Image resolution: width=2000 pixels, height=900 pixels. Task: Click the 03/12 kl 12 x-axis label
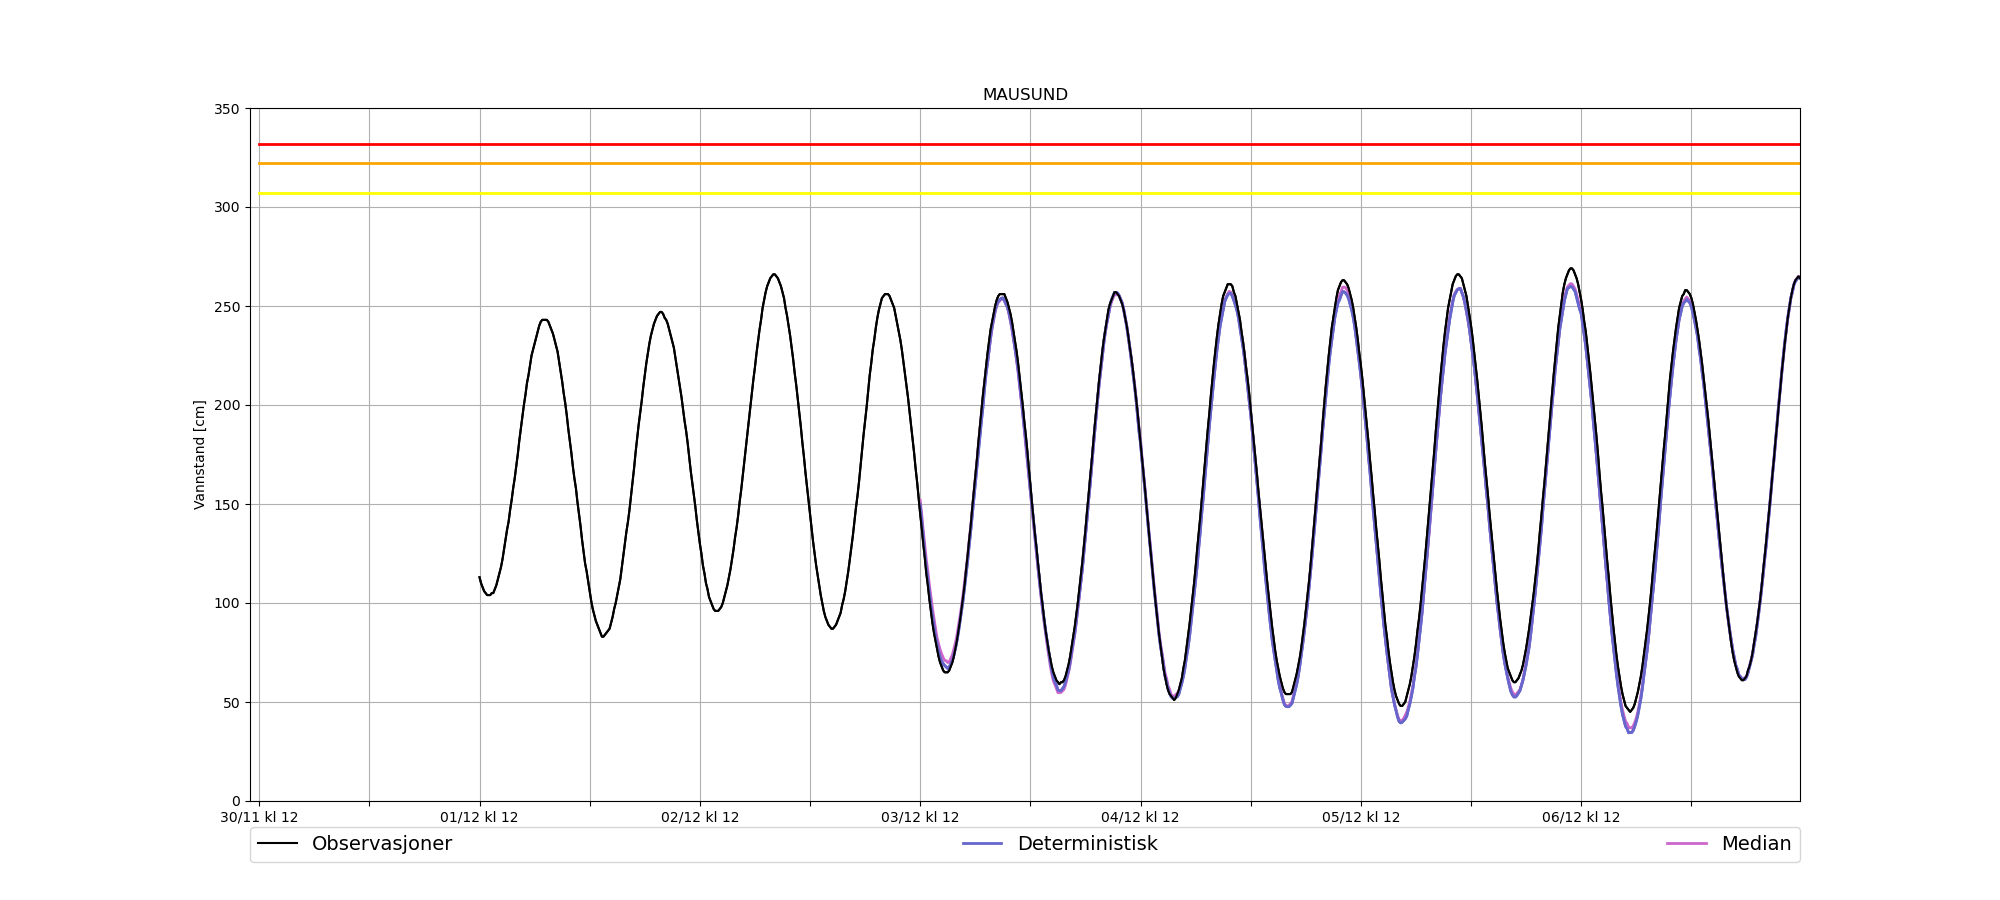[920, 818]
